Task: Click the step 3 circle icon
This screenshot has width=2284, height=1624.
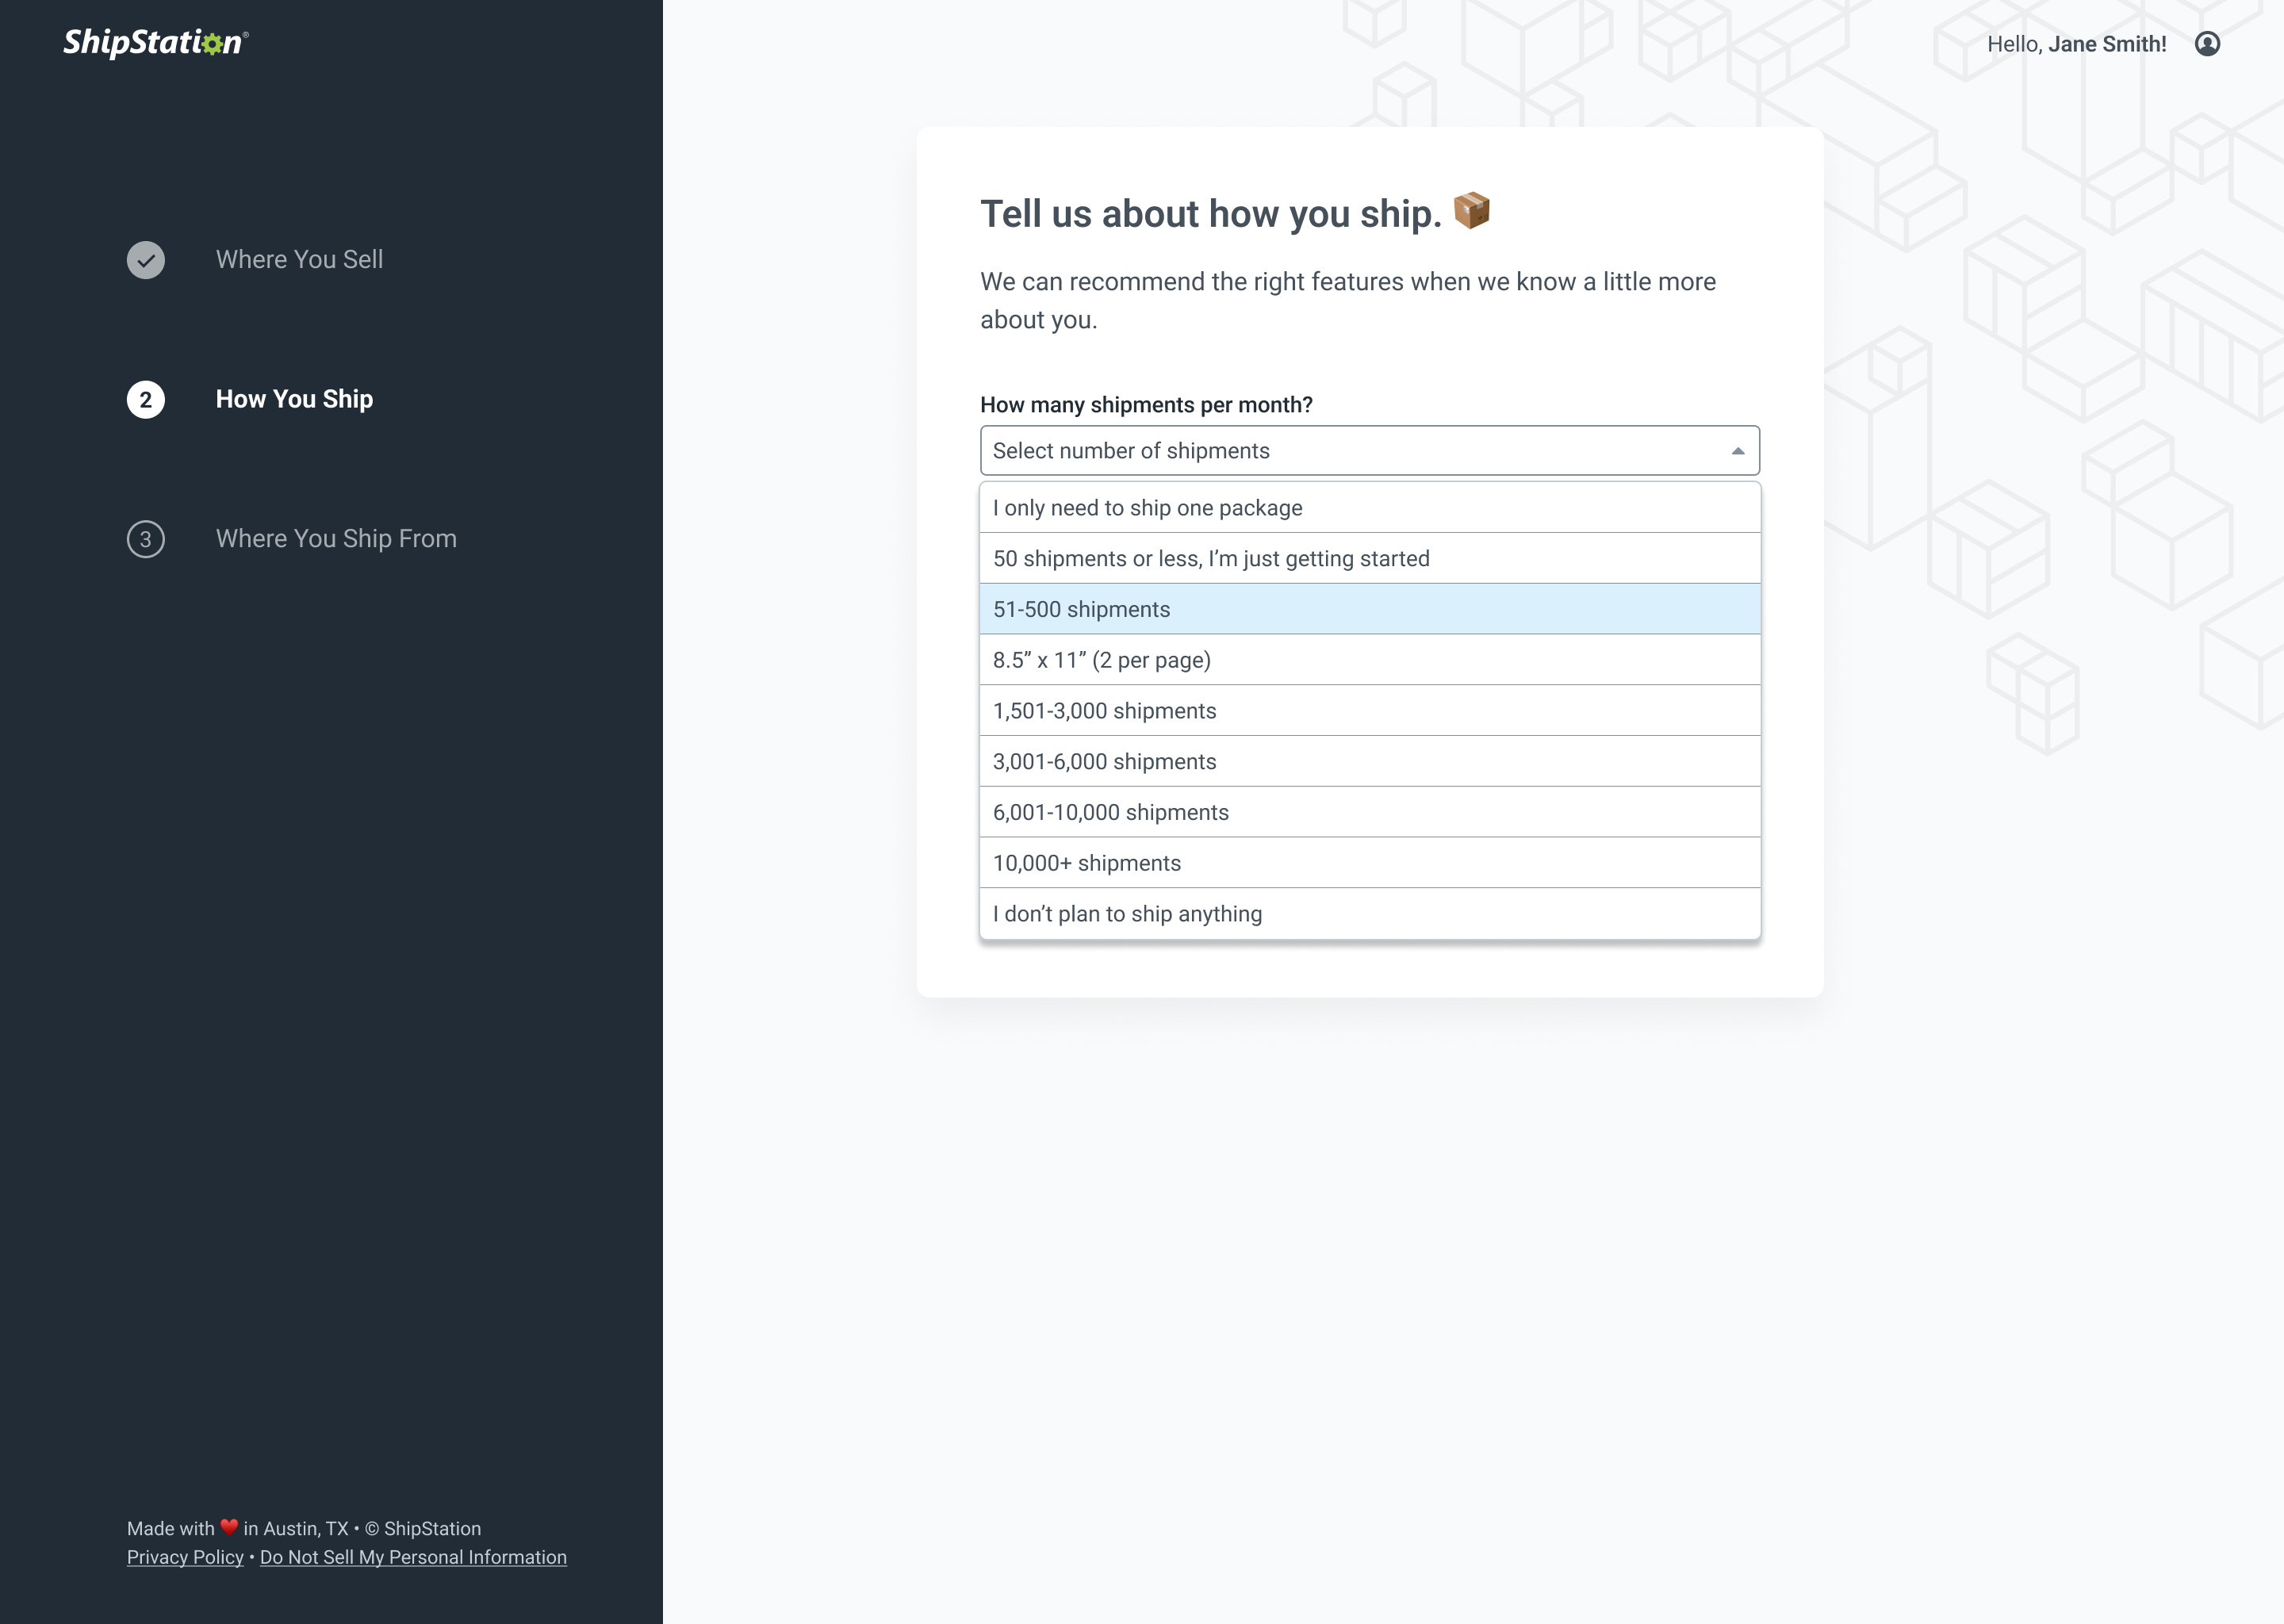Action: click(148, 538)
